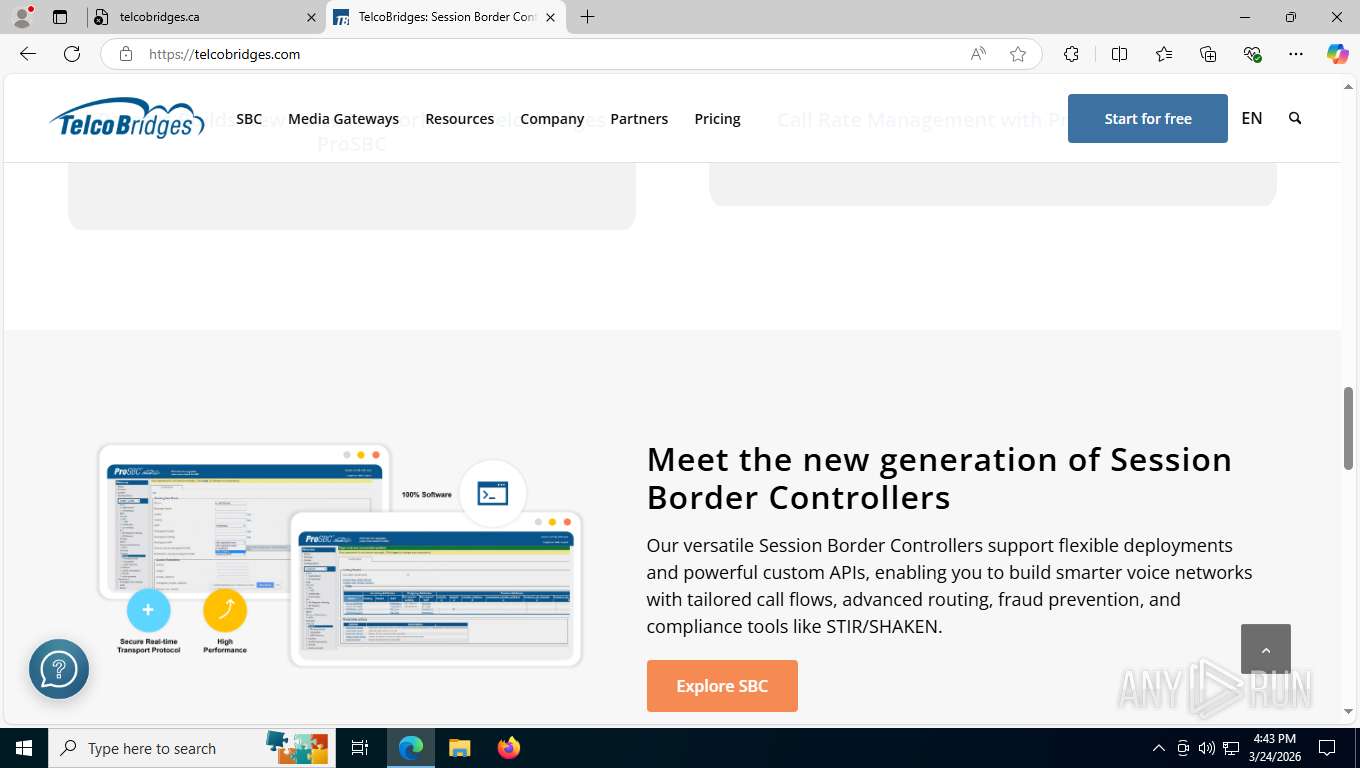
Task: Add this page to favorites
Action: pos(1018,54)
